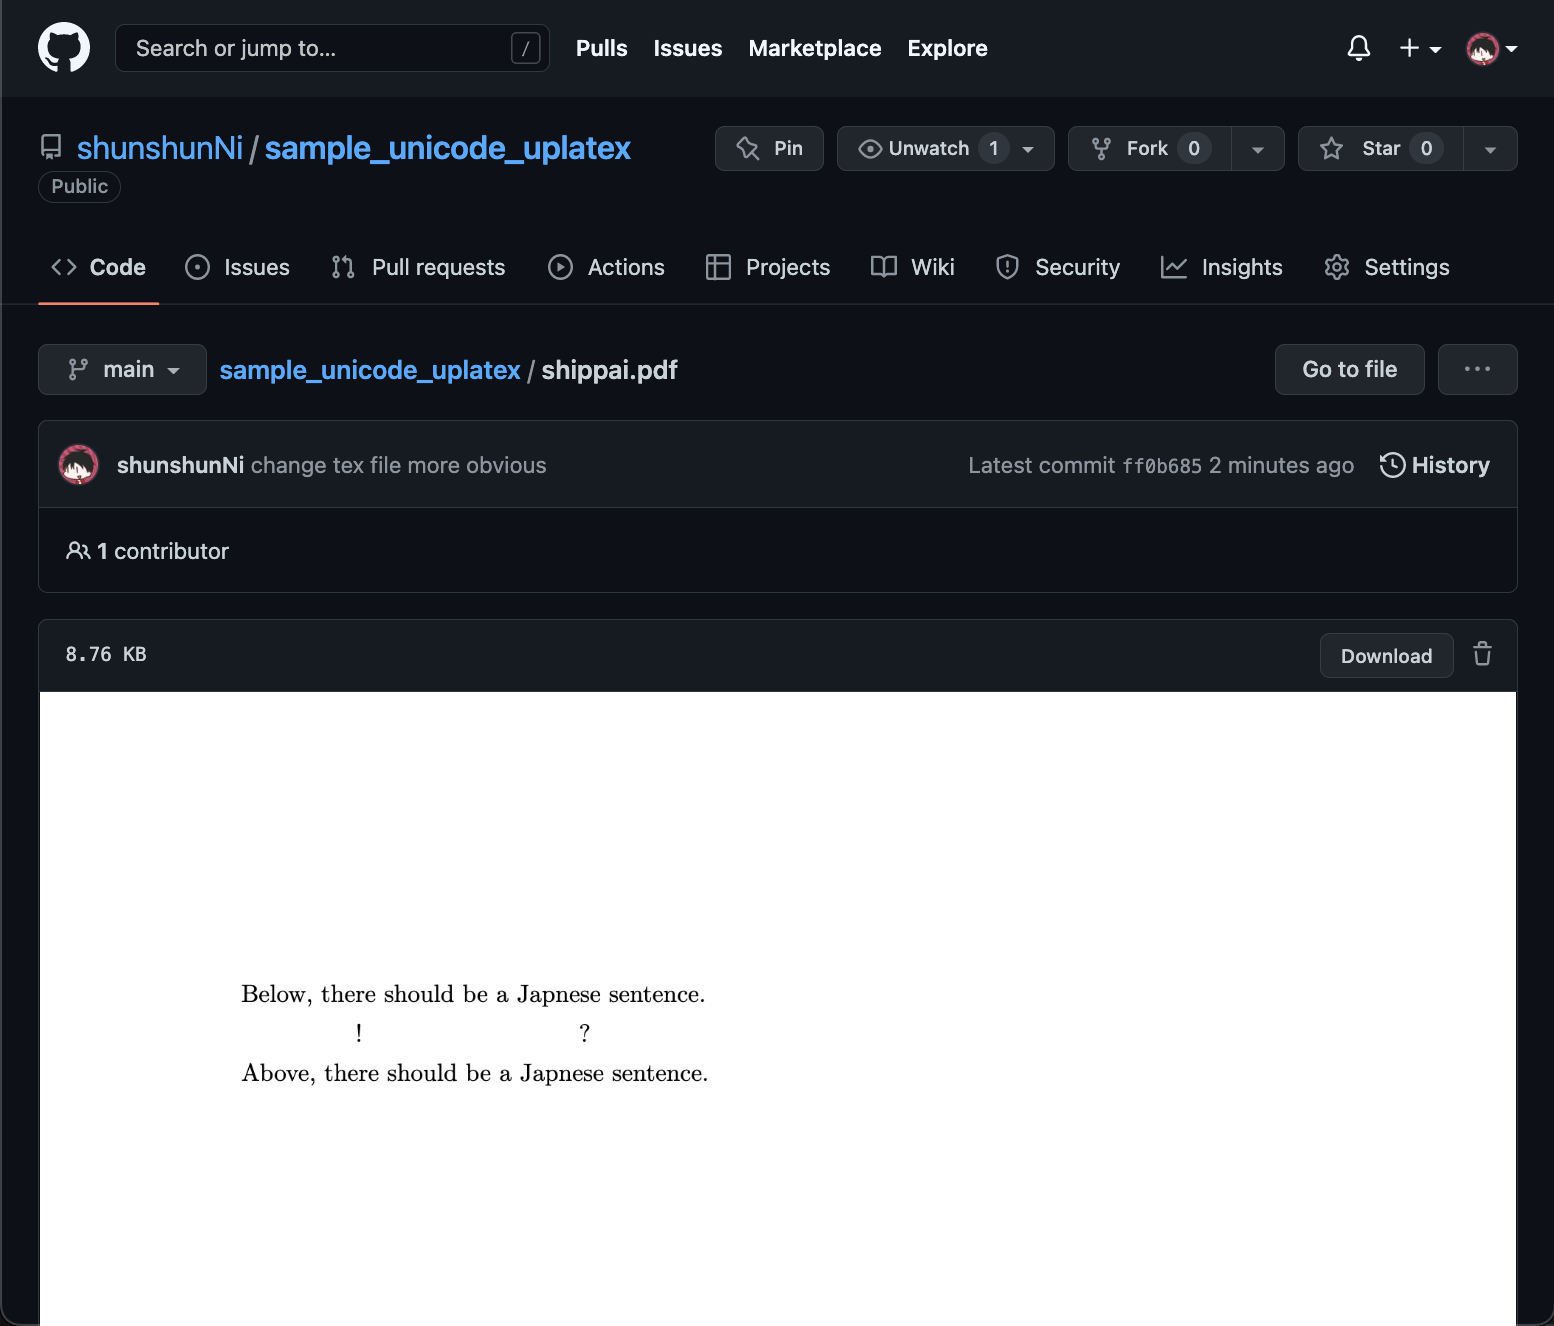
Task: Open commit message change tex file more obvious
Action: pyautogui.click(x=398, y=465)
